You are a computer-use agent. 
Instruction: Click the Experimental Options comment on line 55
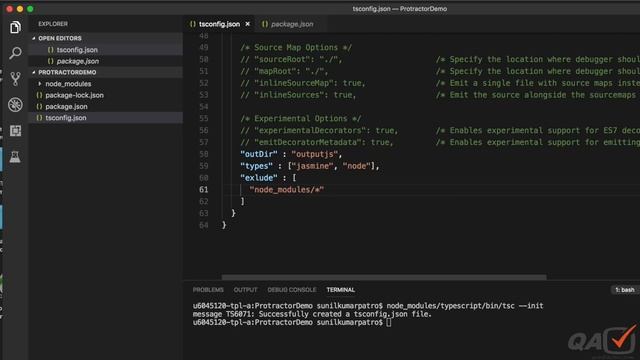pyautogui.click(x=300, y=119)
